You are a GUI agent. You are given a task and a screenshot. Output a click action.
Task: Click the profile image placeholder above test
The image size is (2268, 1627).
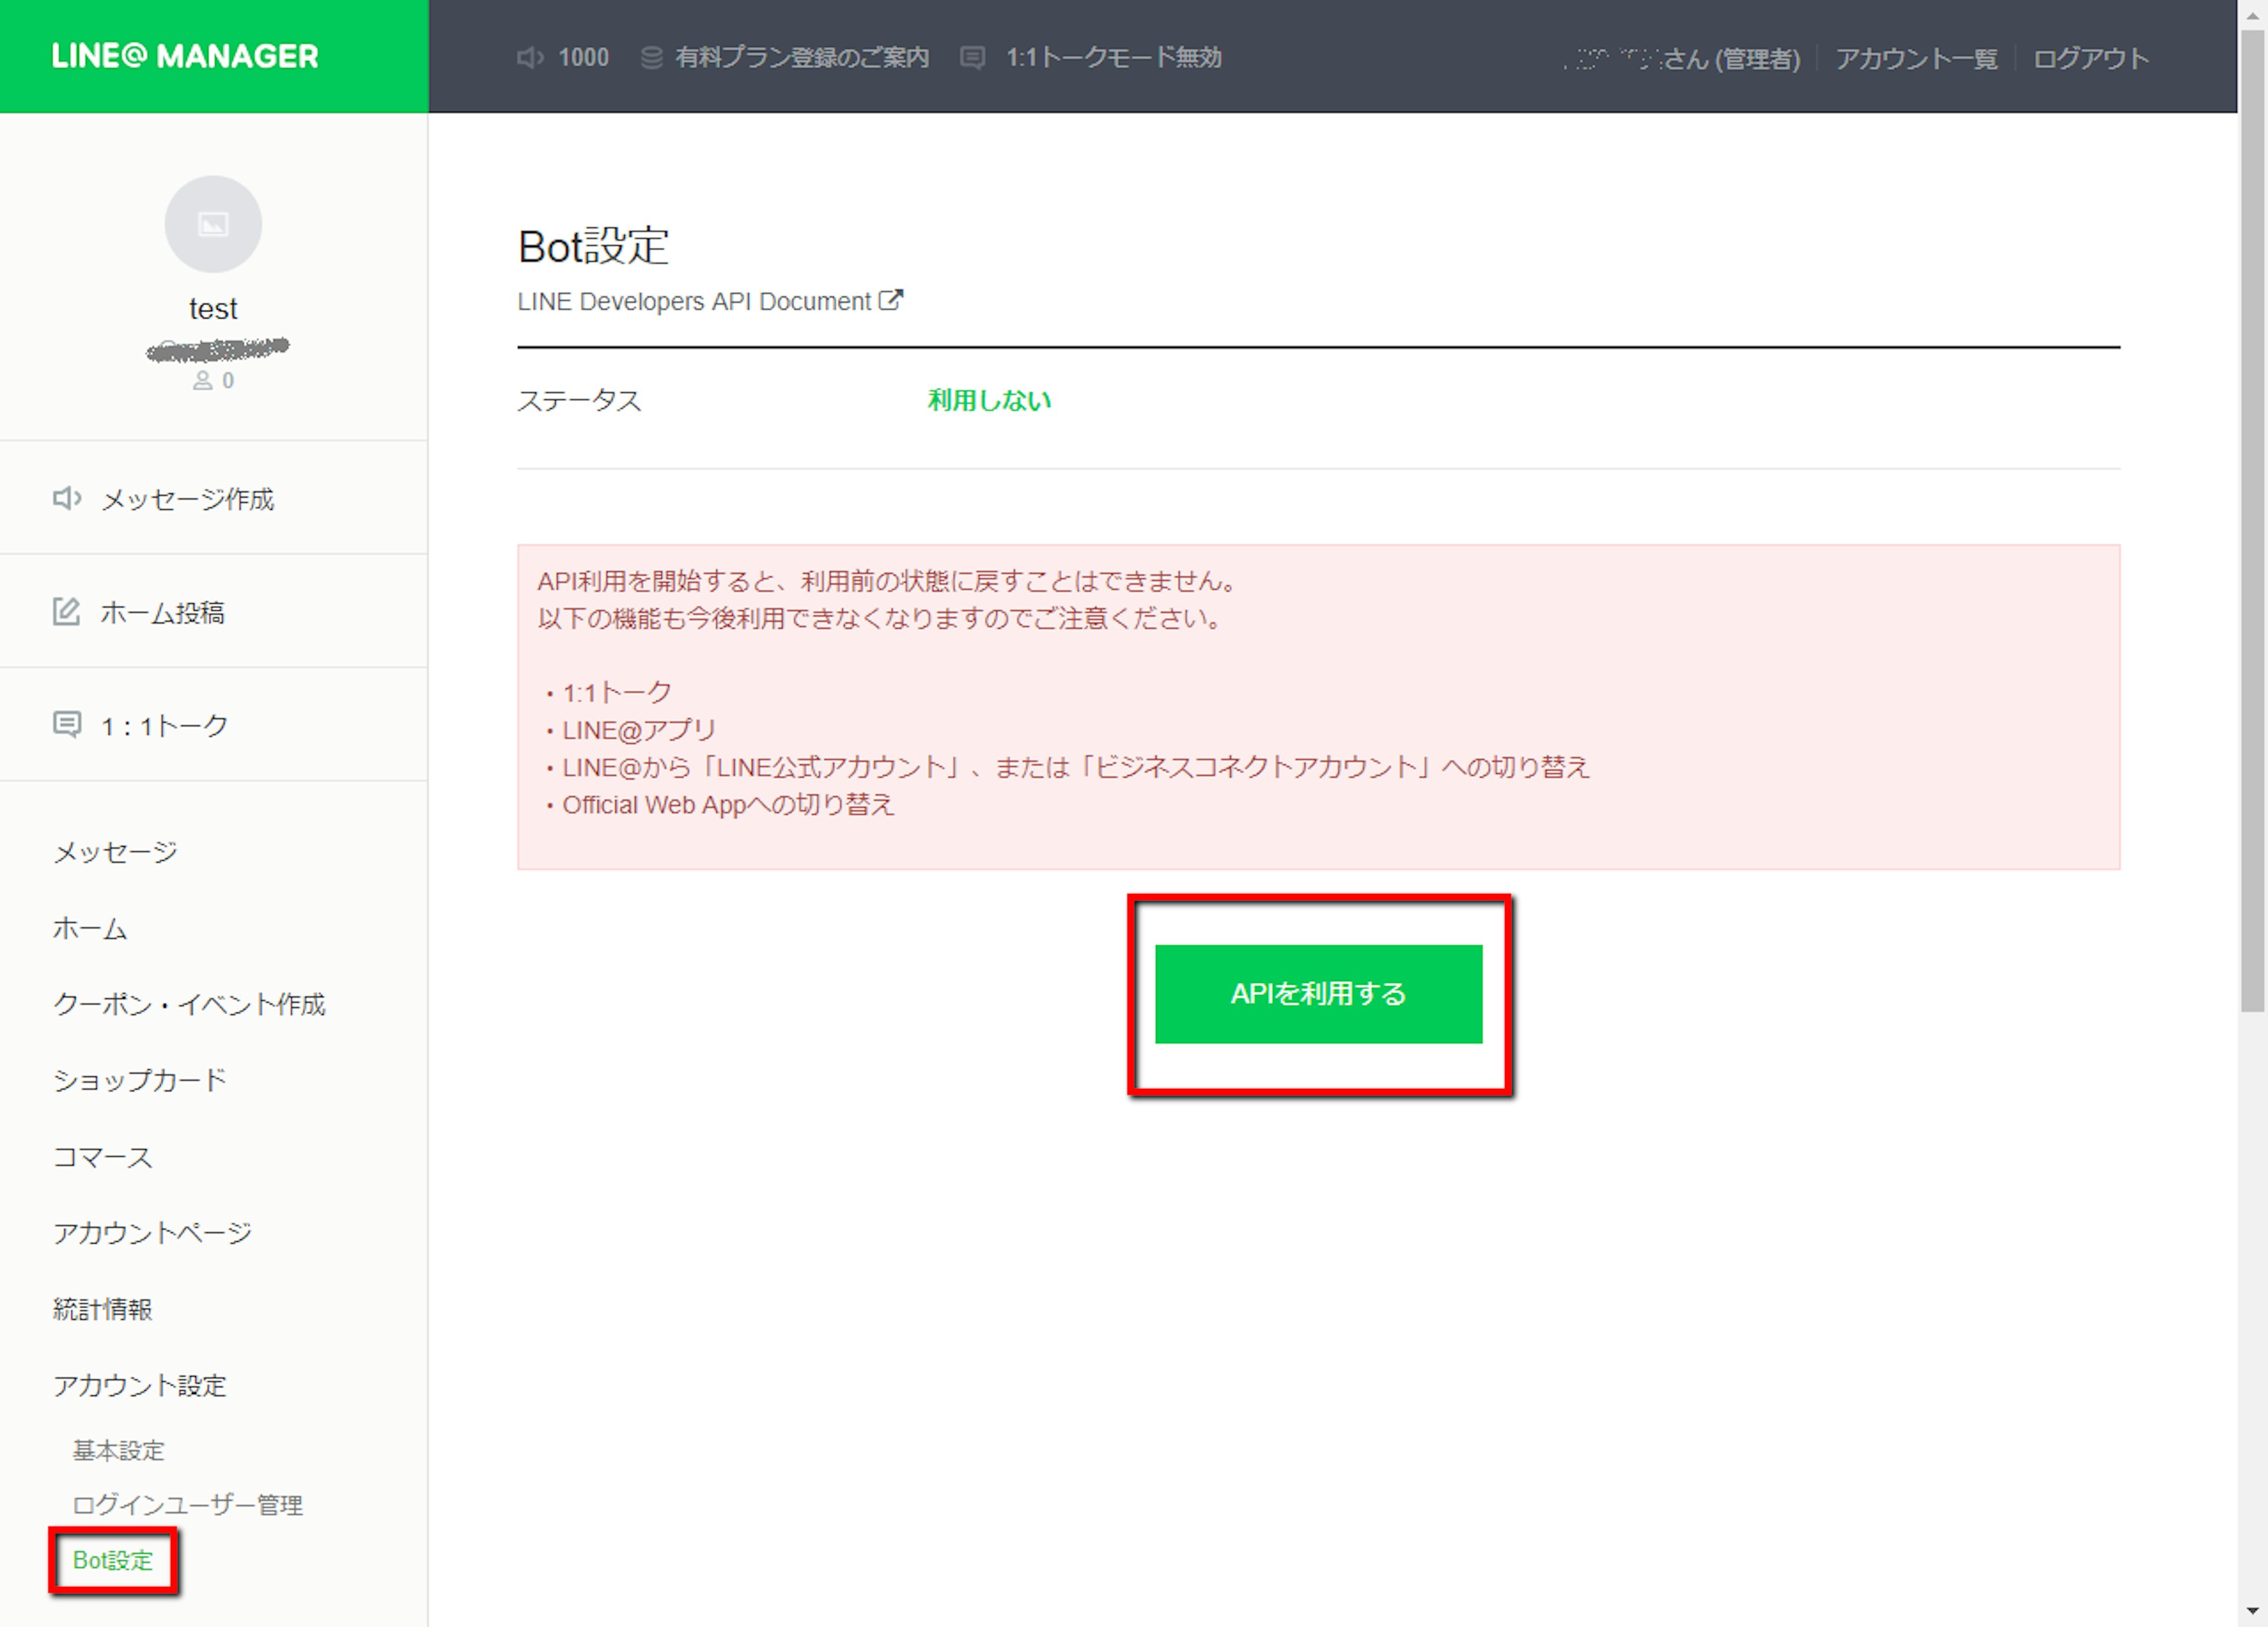[x=213, y=224]
